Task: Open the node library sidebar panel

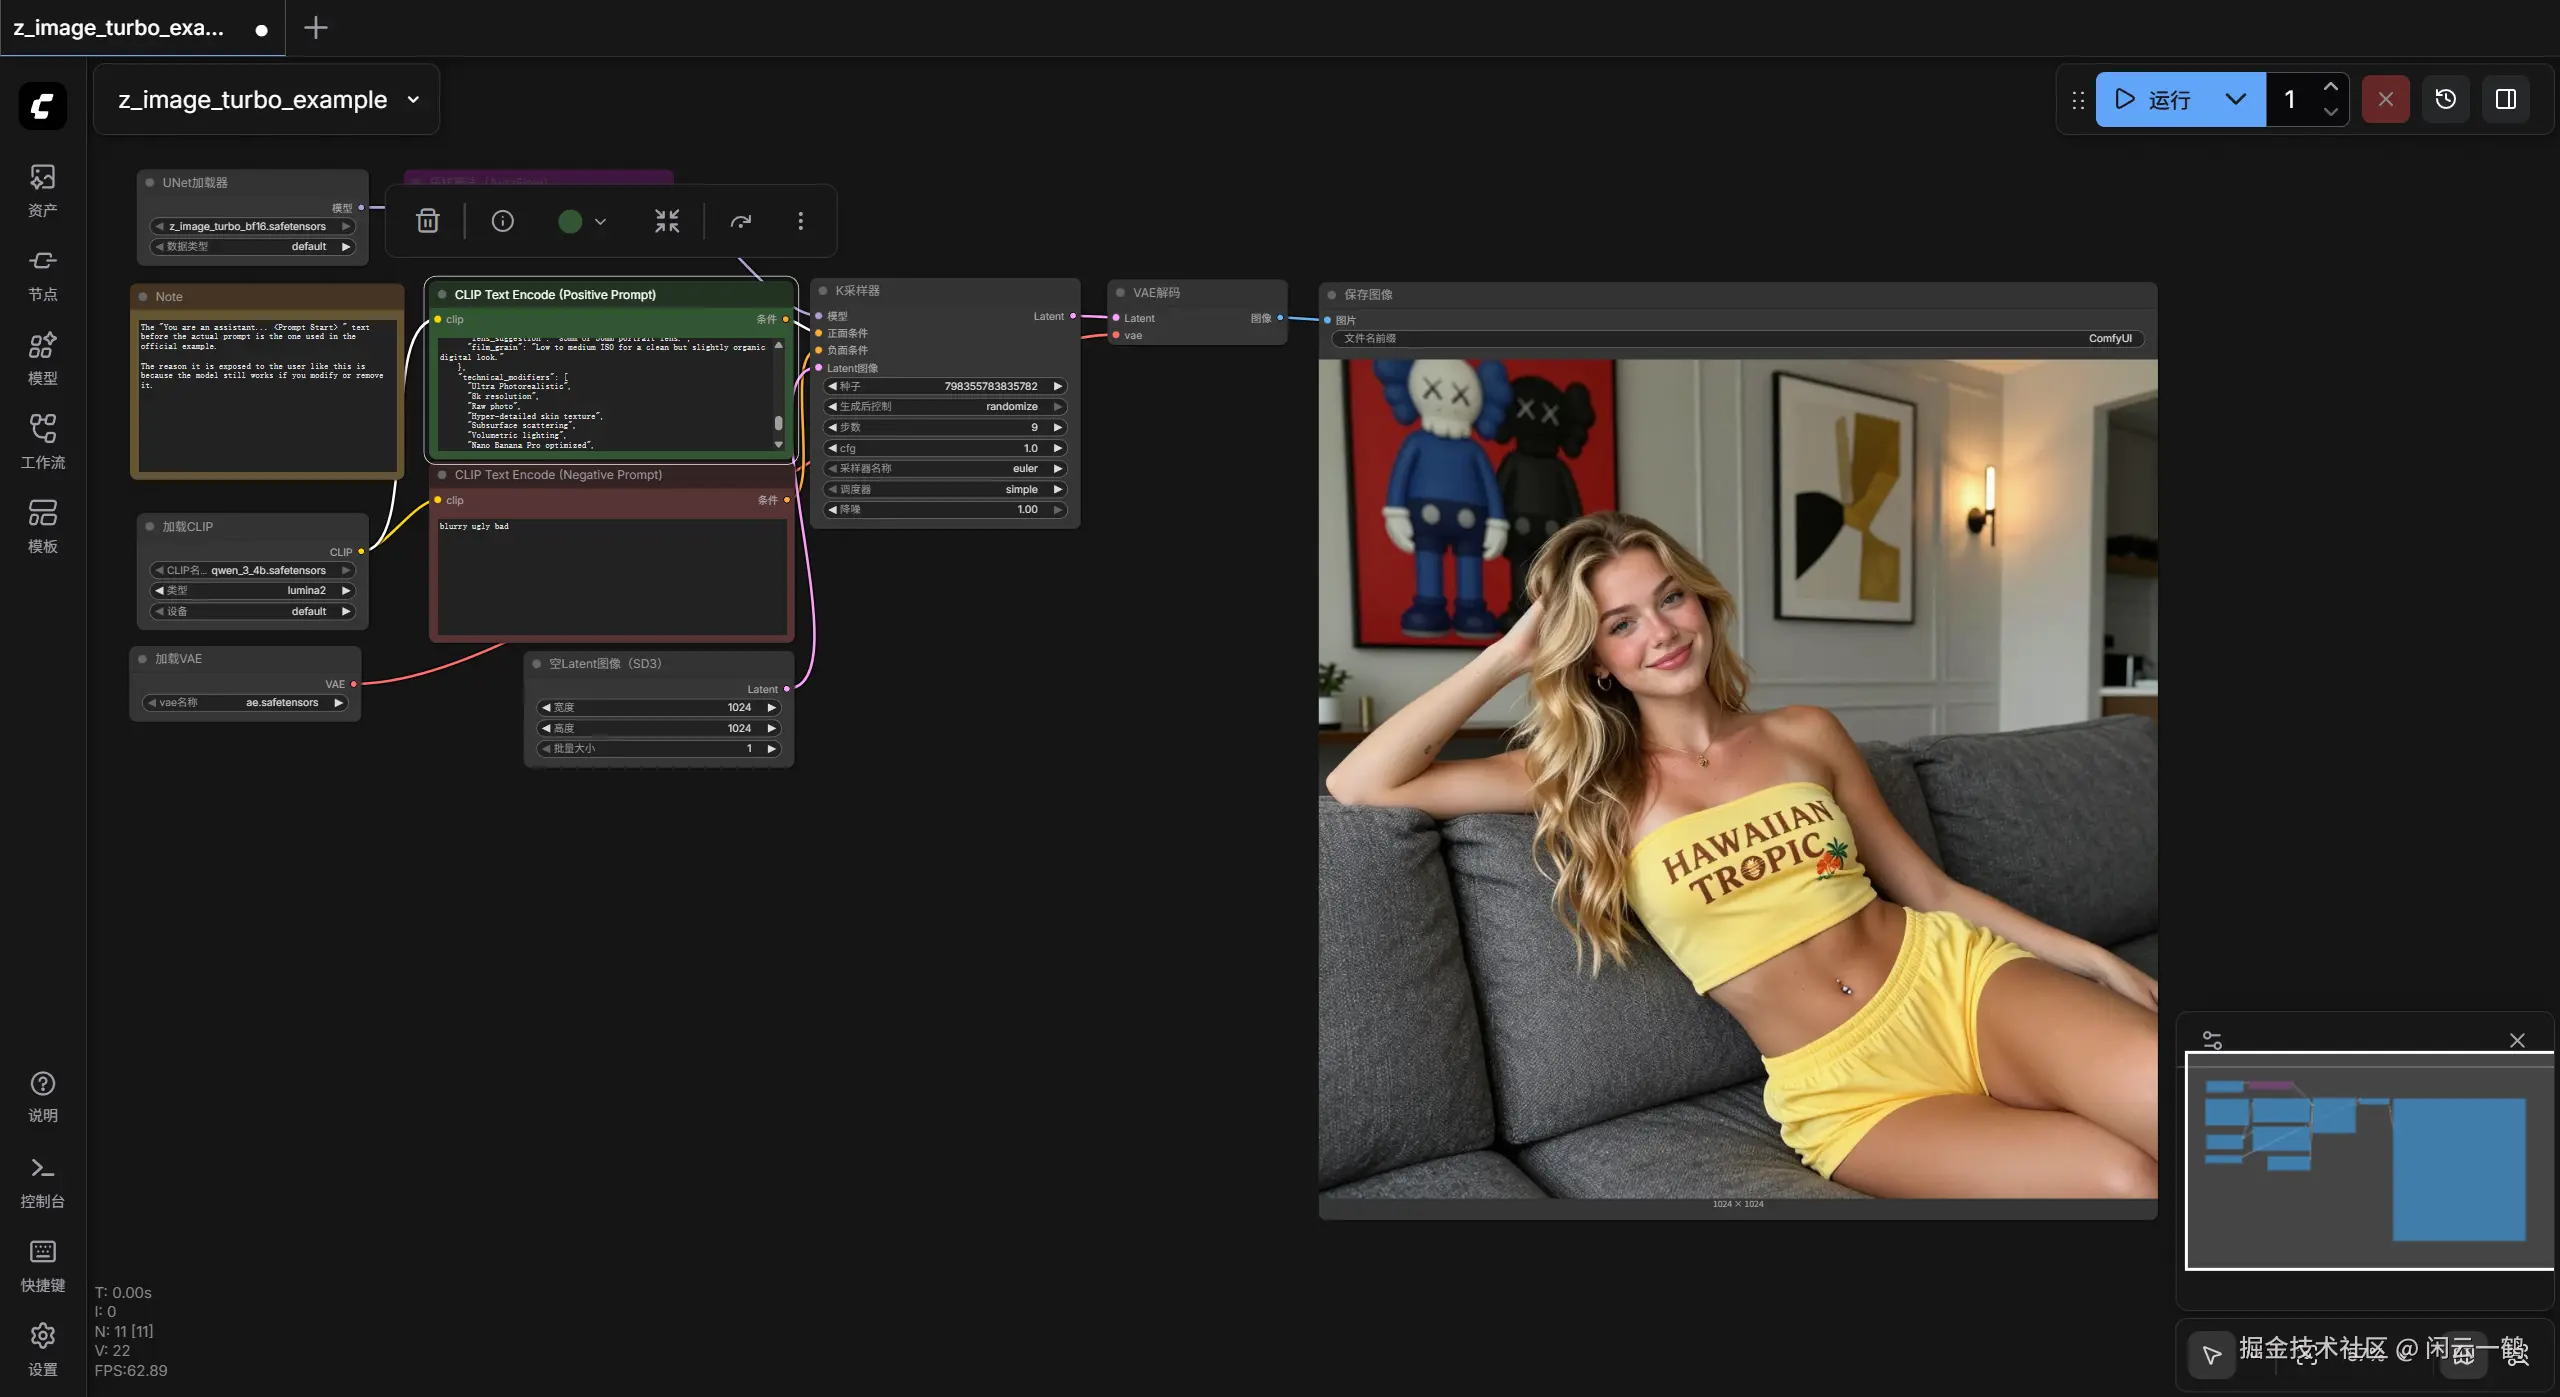Action: point(42,274)
